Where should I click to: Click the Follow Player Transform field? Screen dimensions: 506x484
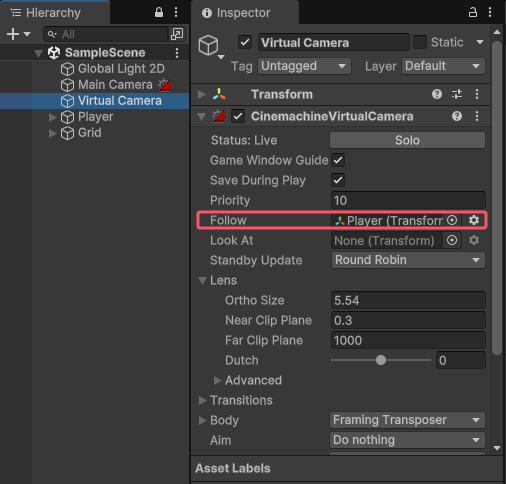coord(389,220)
